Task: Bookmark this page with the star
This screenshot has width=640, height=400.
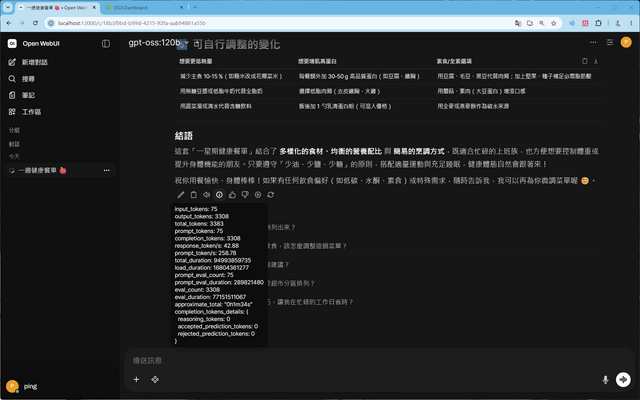Action: tap(553, 23)
